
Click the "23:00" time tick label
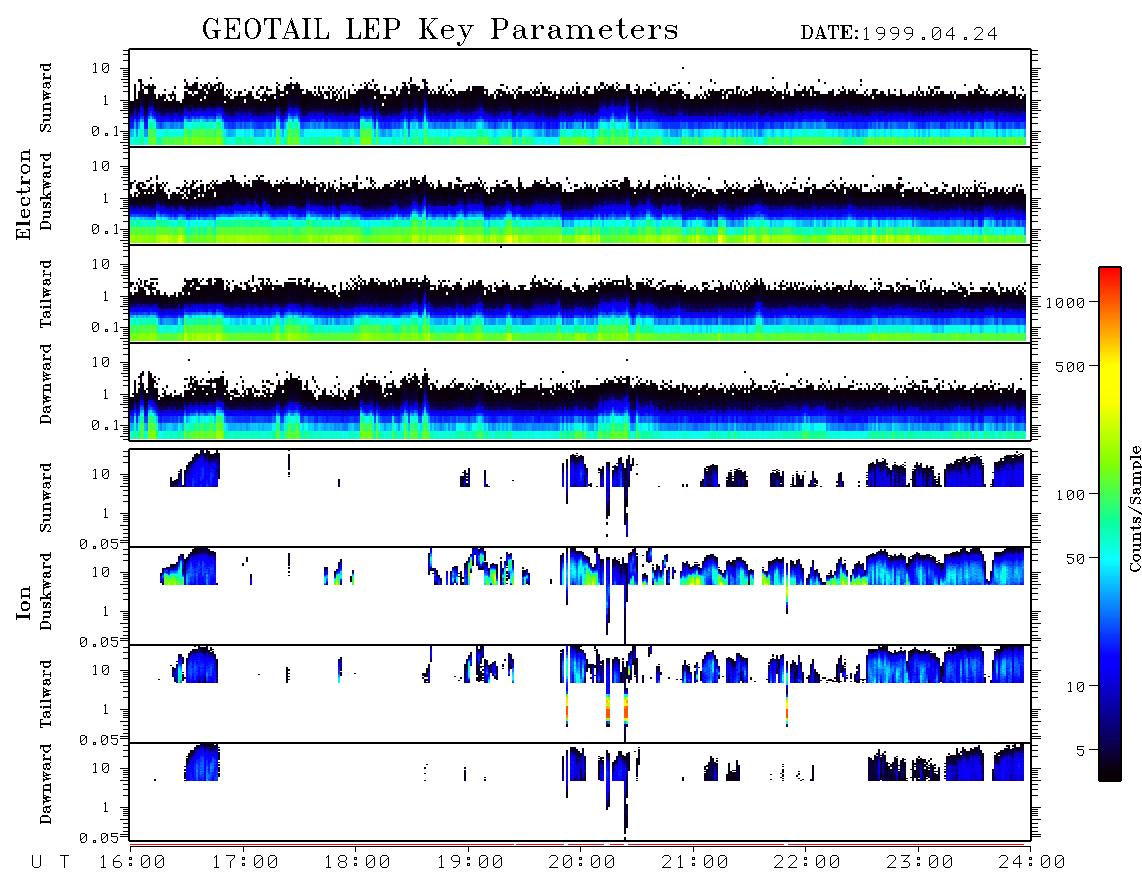tap(919, 863)
